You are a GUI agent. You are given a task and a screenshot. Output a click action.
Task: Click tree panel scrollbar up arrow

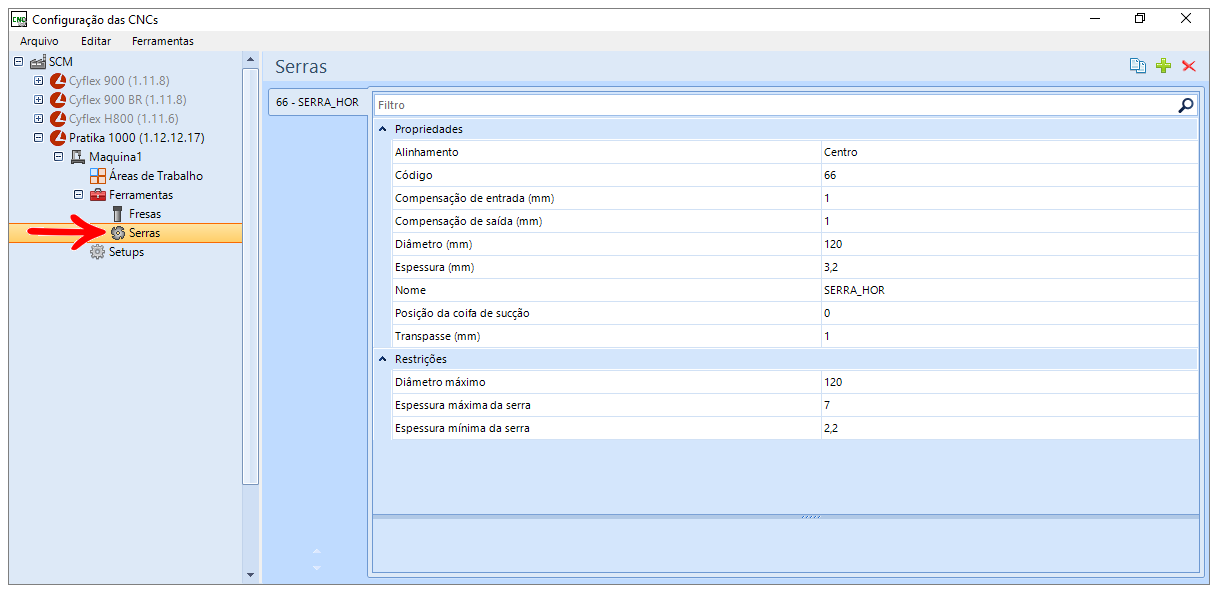click(250, 60)
